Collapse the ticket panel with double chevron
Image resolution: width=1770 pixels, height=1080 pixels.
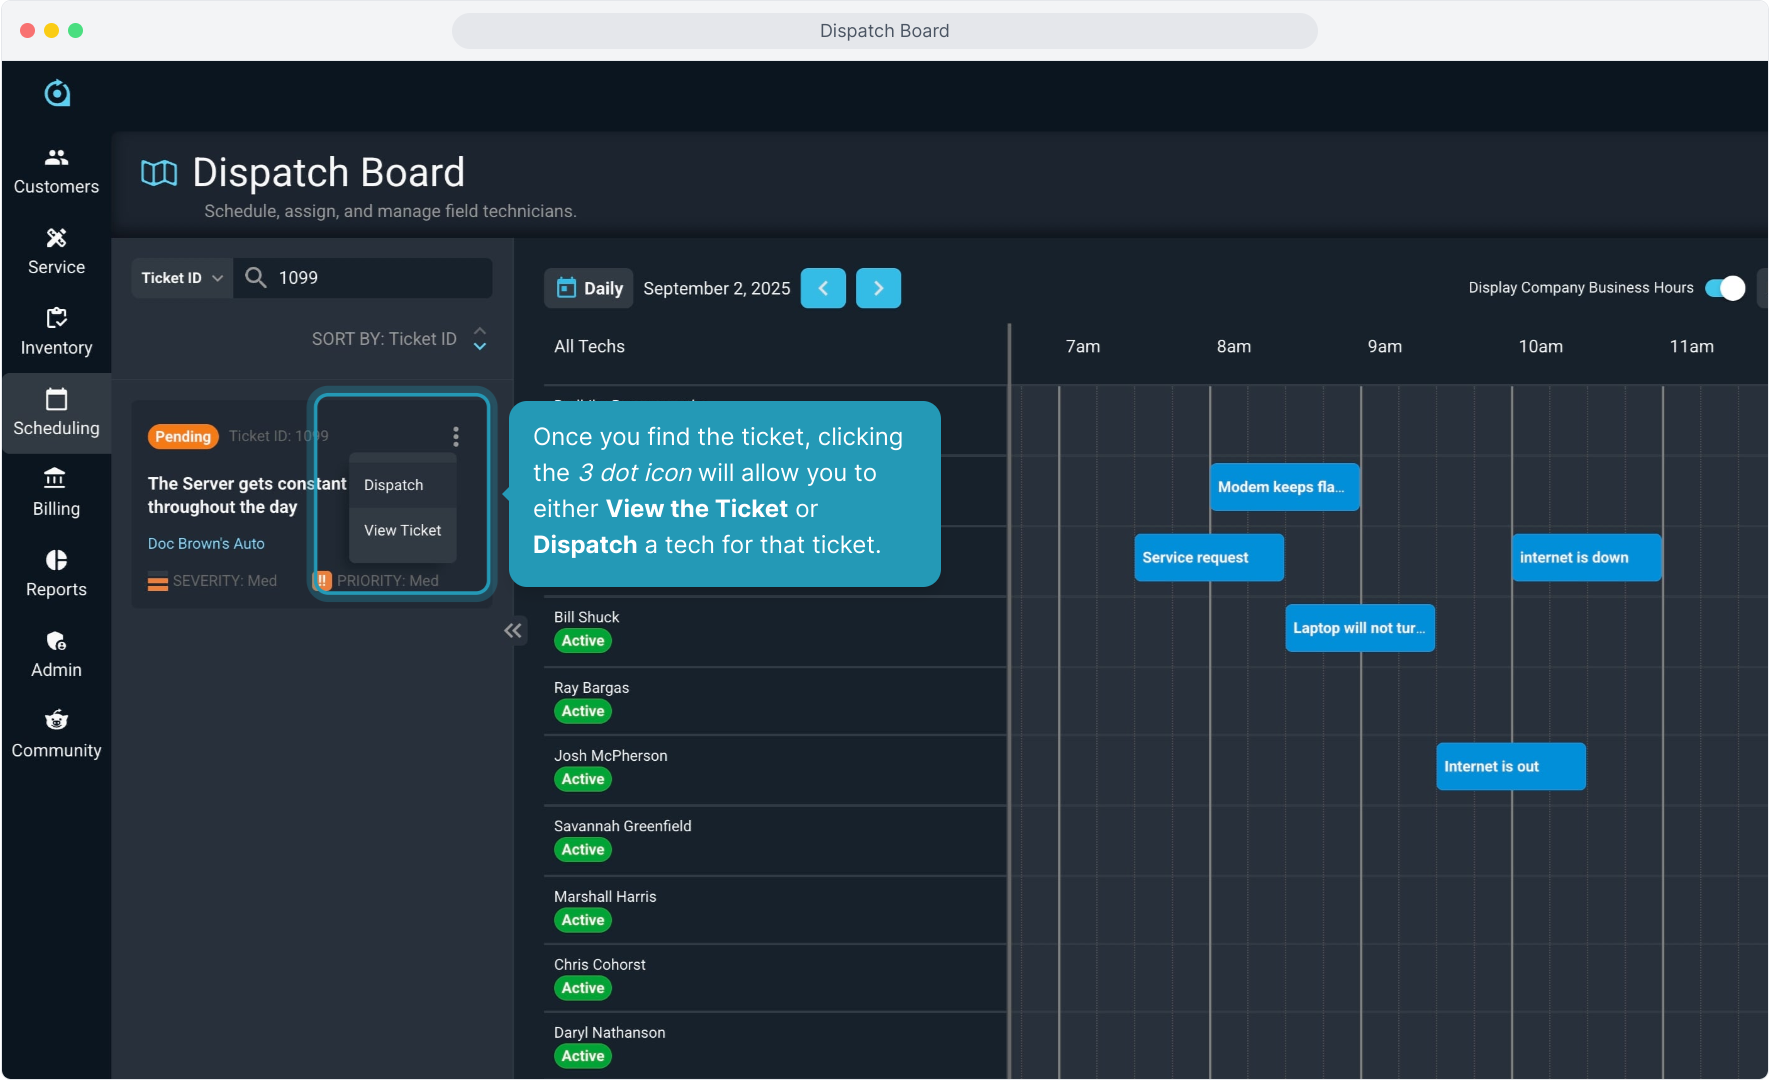pyautogui.click(x=513, y=630)
